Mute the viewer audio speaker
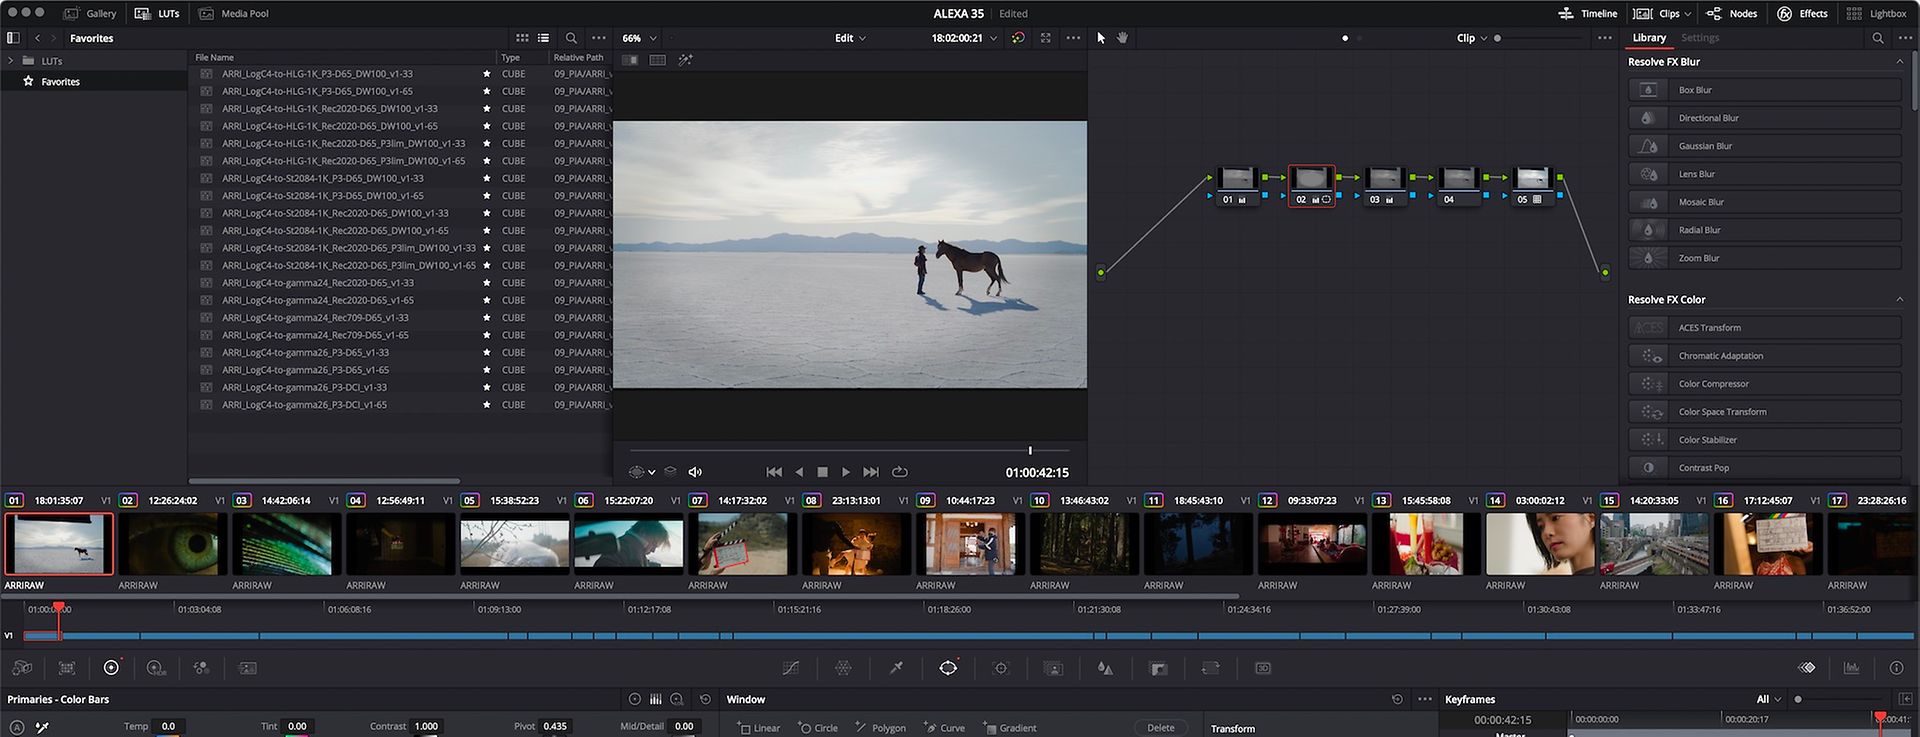The image size is (1920, 737). click(695, 472)
